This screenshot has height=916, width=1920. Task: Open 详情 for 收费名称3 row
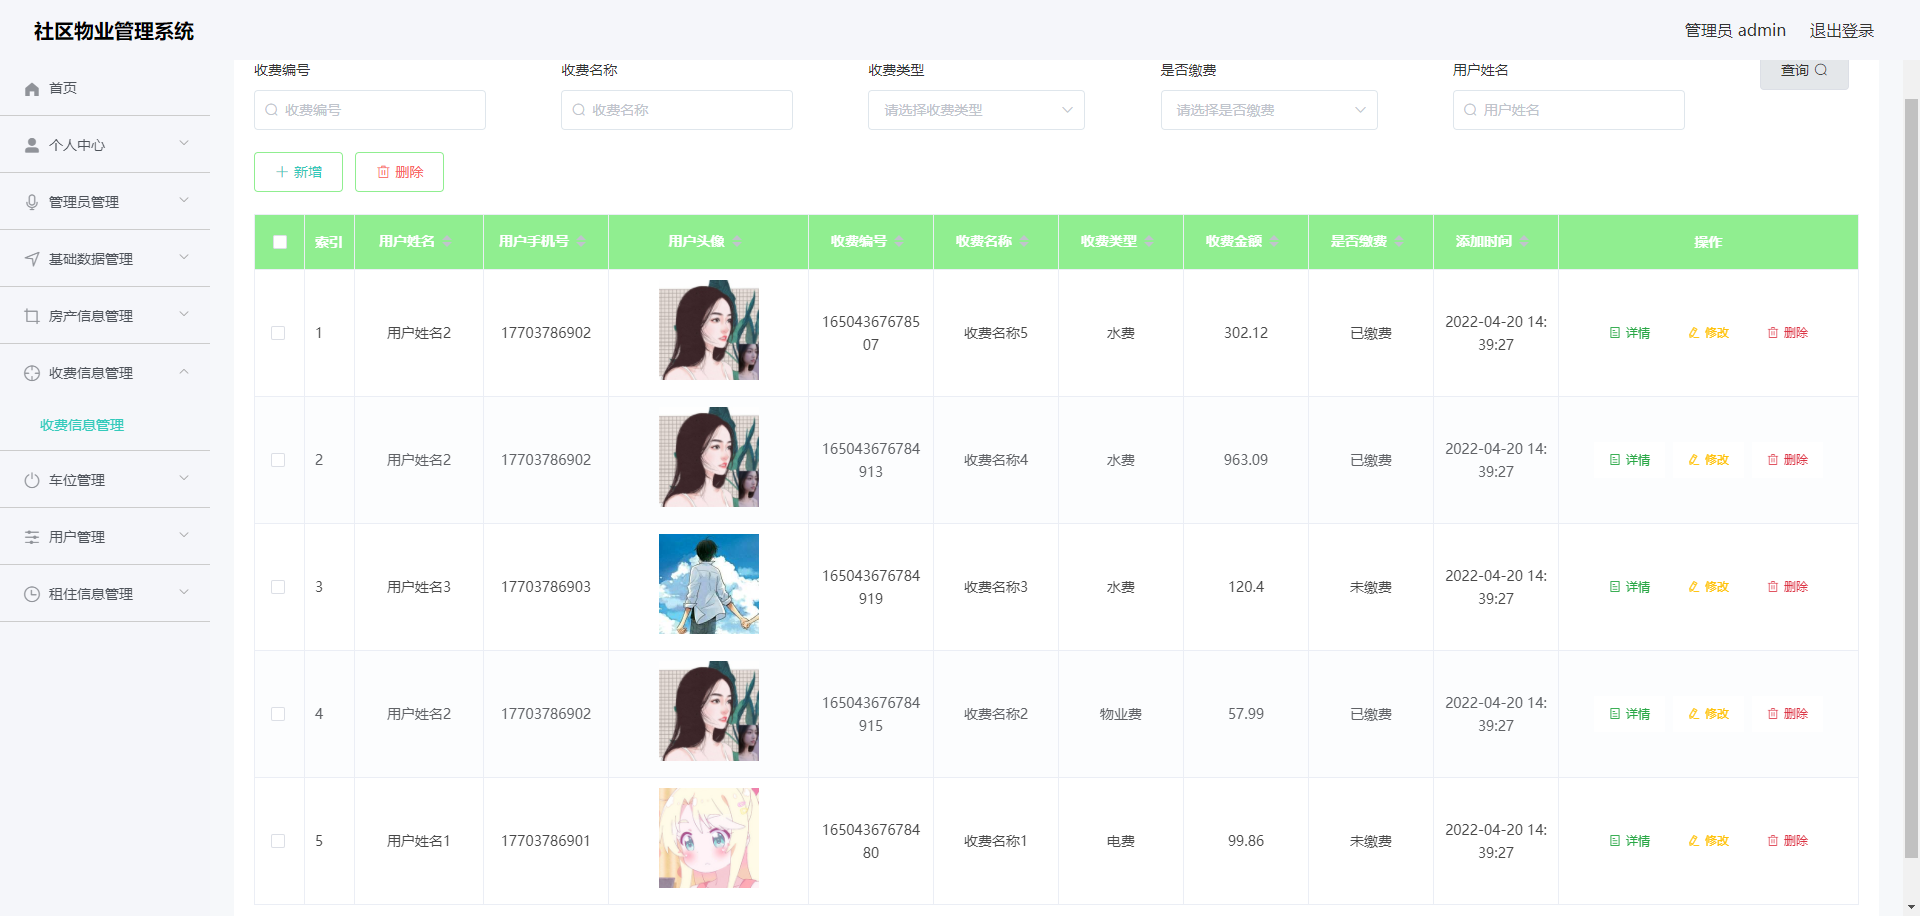point(1630,587)
